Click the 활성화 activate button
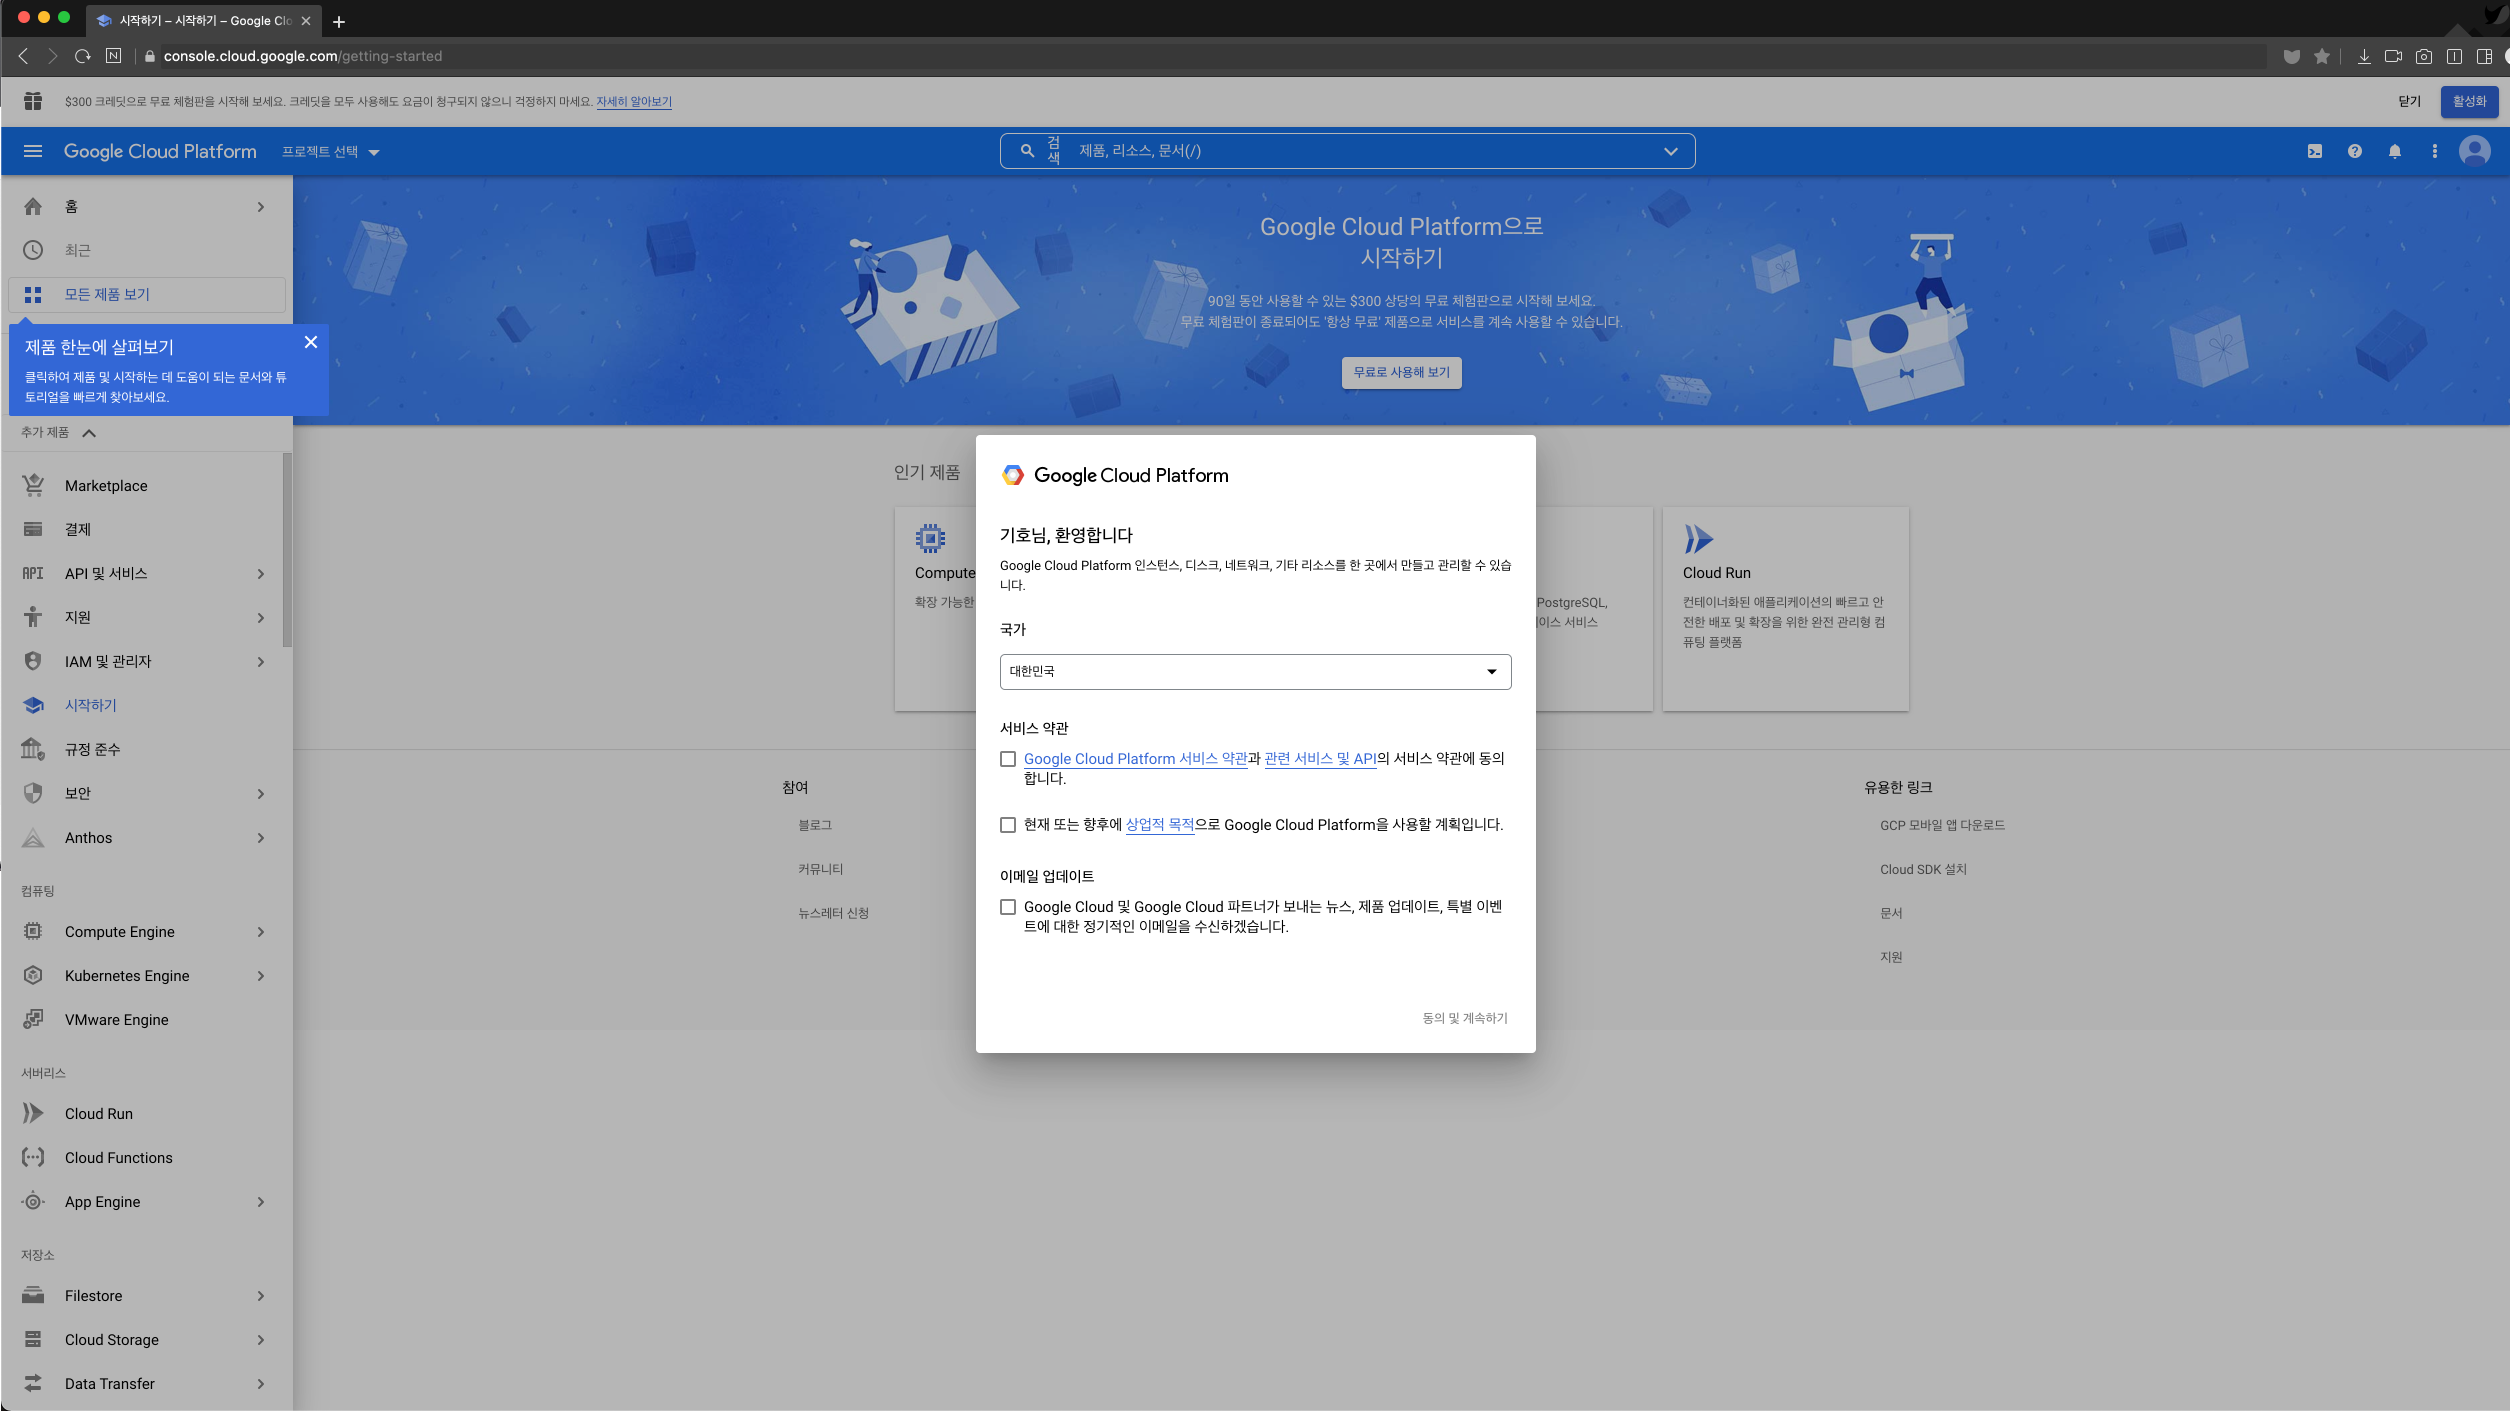 pyautogui.click(x=2468, y=101)
